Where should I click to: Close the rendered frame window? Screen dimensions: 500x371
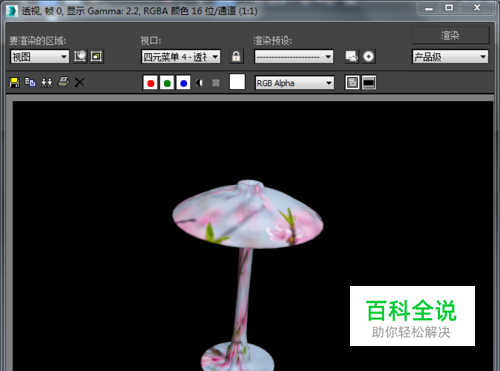pyautogui.click(x=477, y=8)
